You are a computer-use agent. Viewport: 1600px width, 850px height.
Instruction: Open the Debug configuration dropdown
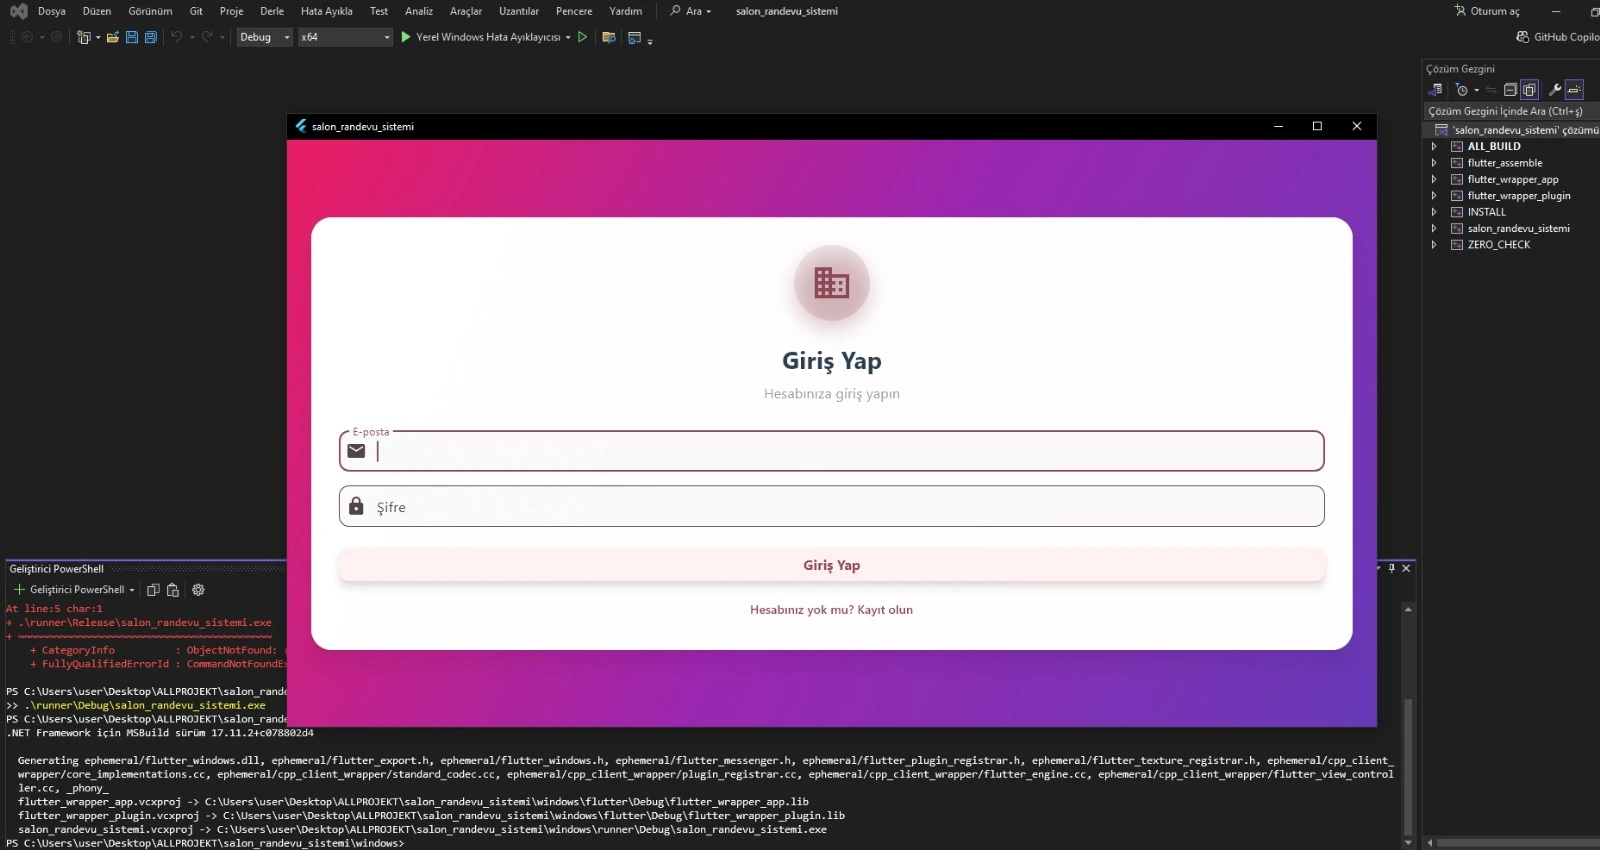pos(265,37)
